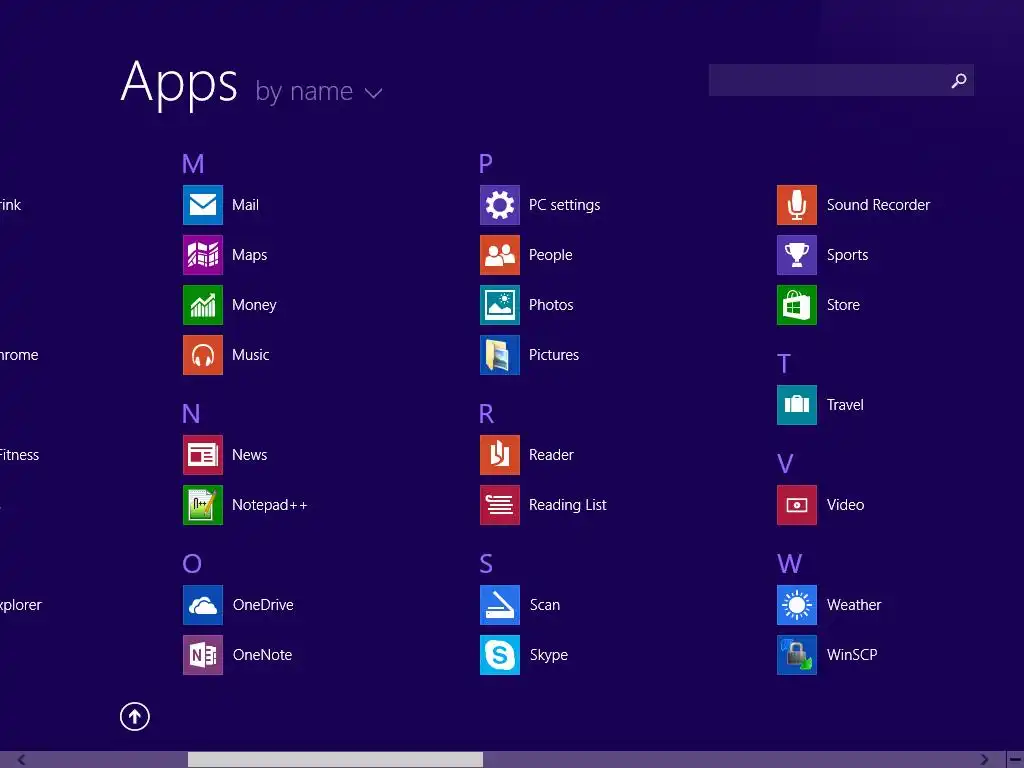The height and width of the screenshot is (768, 1024).
Task: Launch the Maps app icon
Action: [x=202, y=255]
